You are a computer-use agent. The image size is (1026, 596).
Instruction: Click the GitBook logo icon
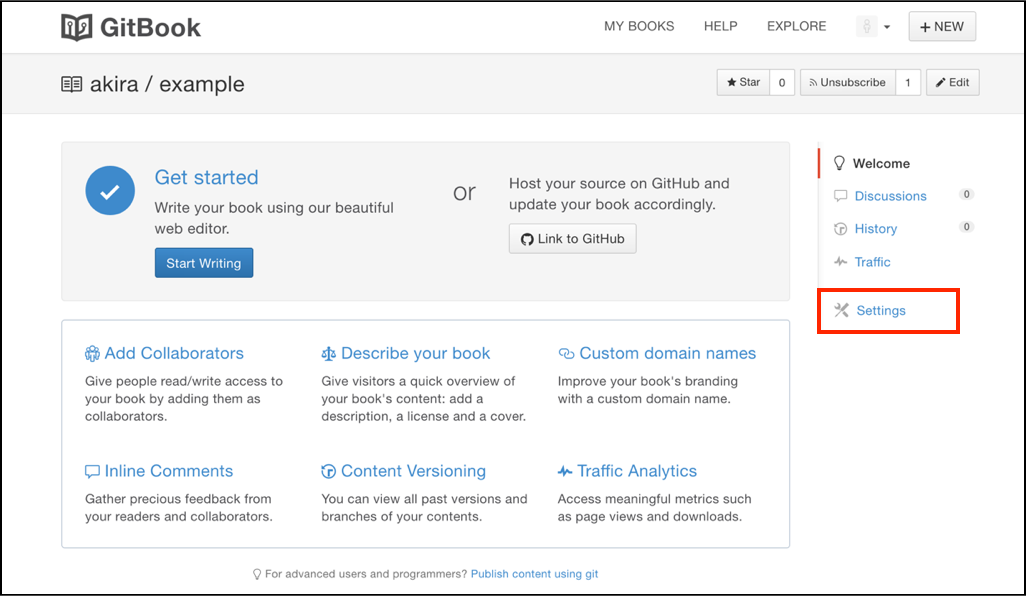77,27
